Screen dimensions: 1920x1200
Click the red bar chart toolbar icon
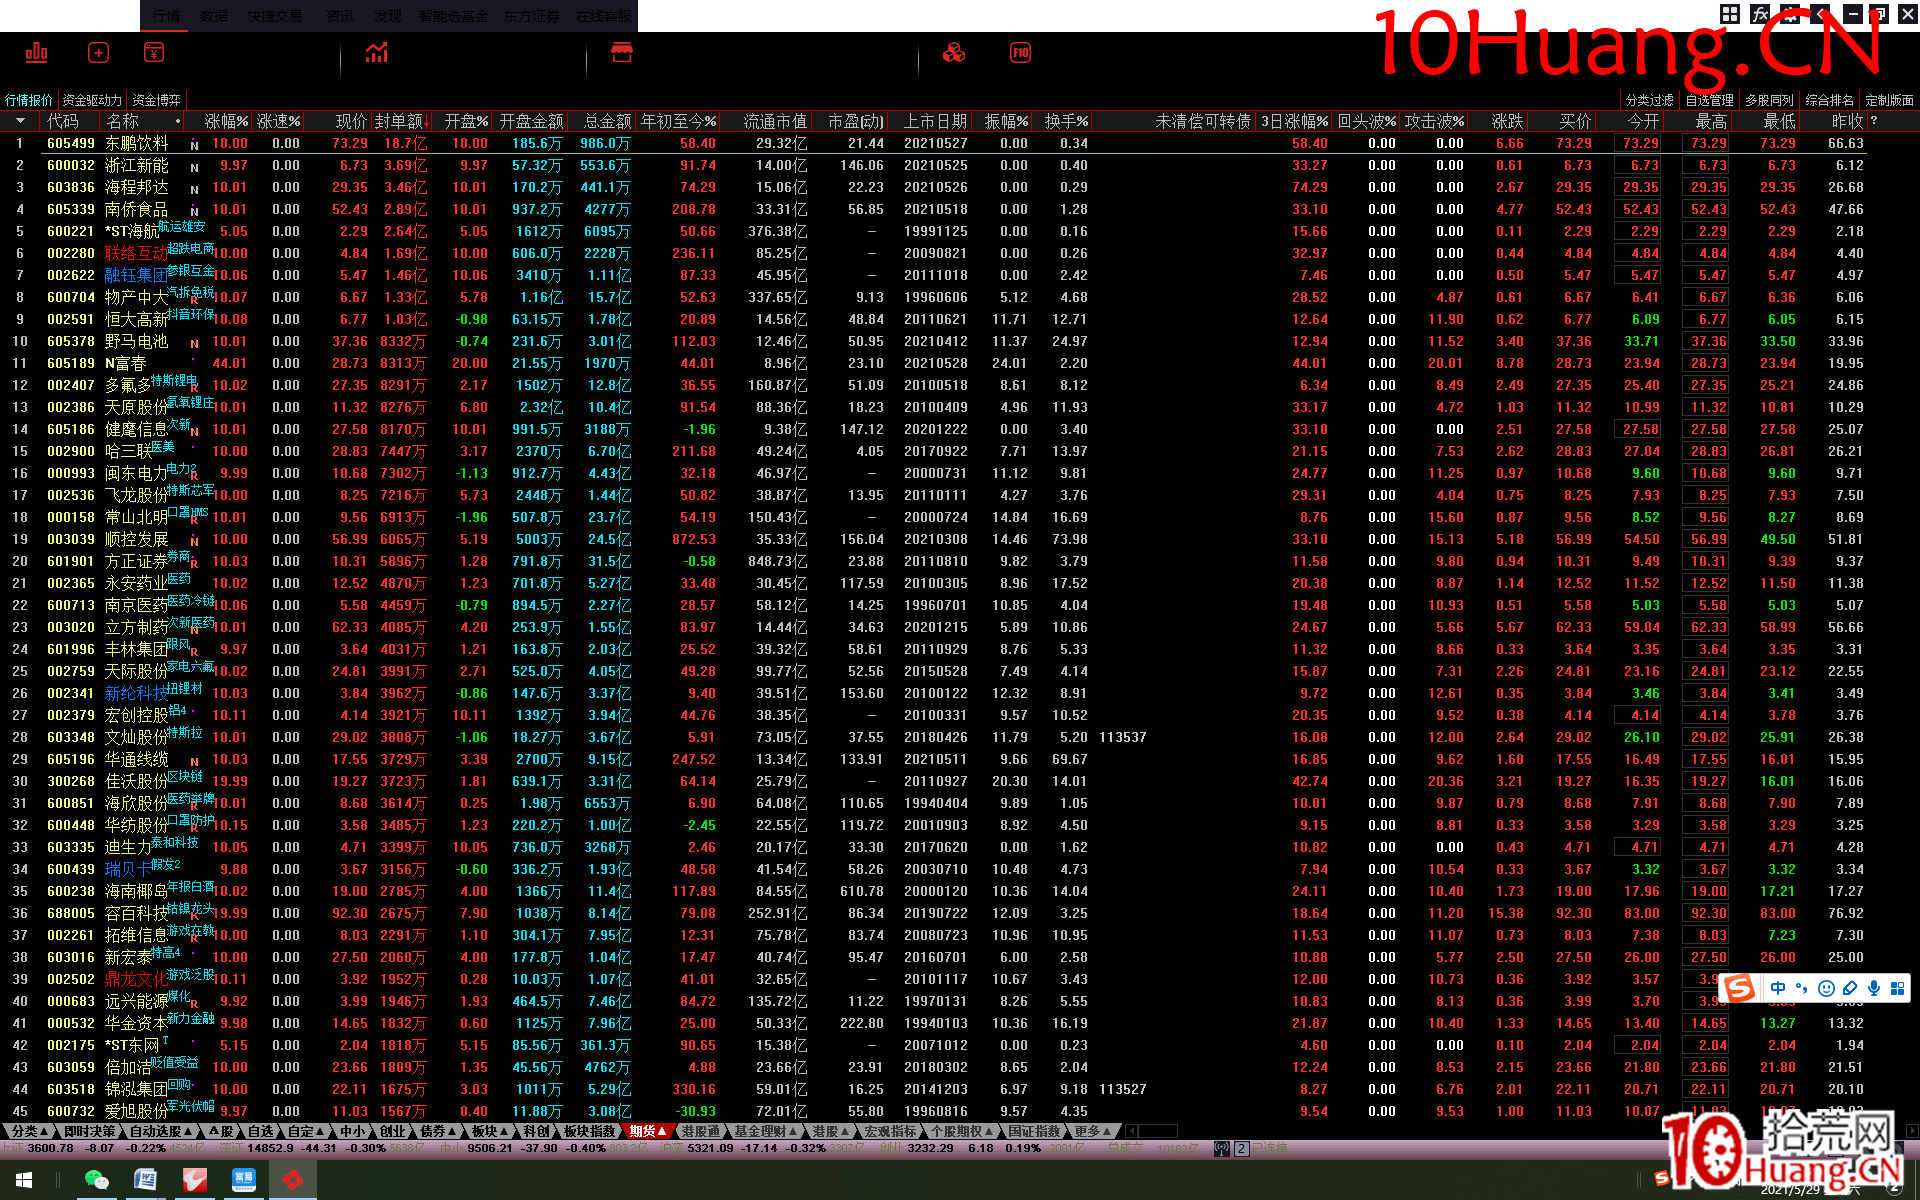(x=37, y=52)
